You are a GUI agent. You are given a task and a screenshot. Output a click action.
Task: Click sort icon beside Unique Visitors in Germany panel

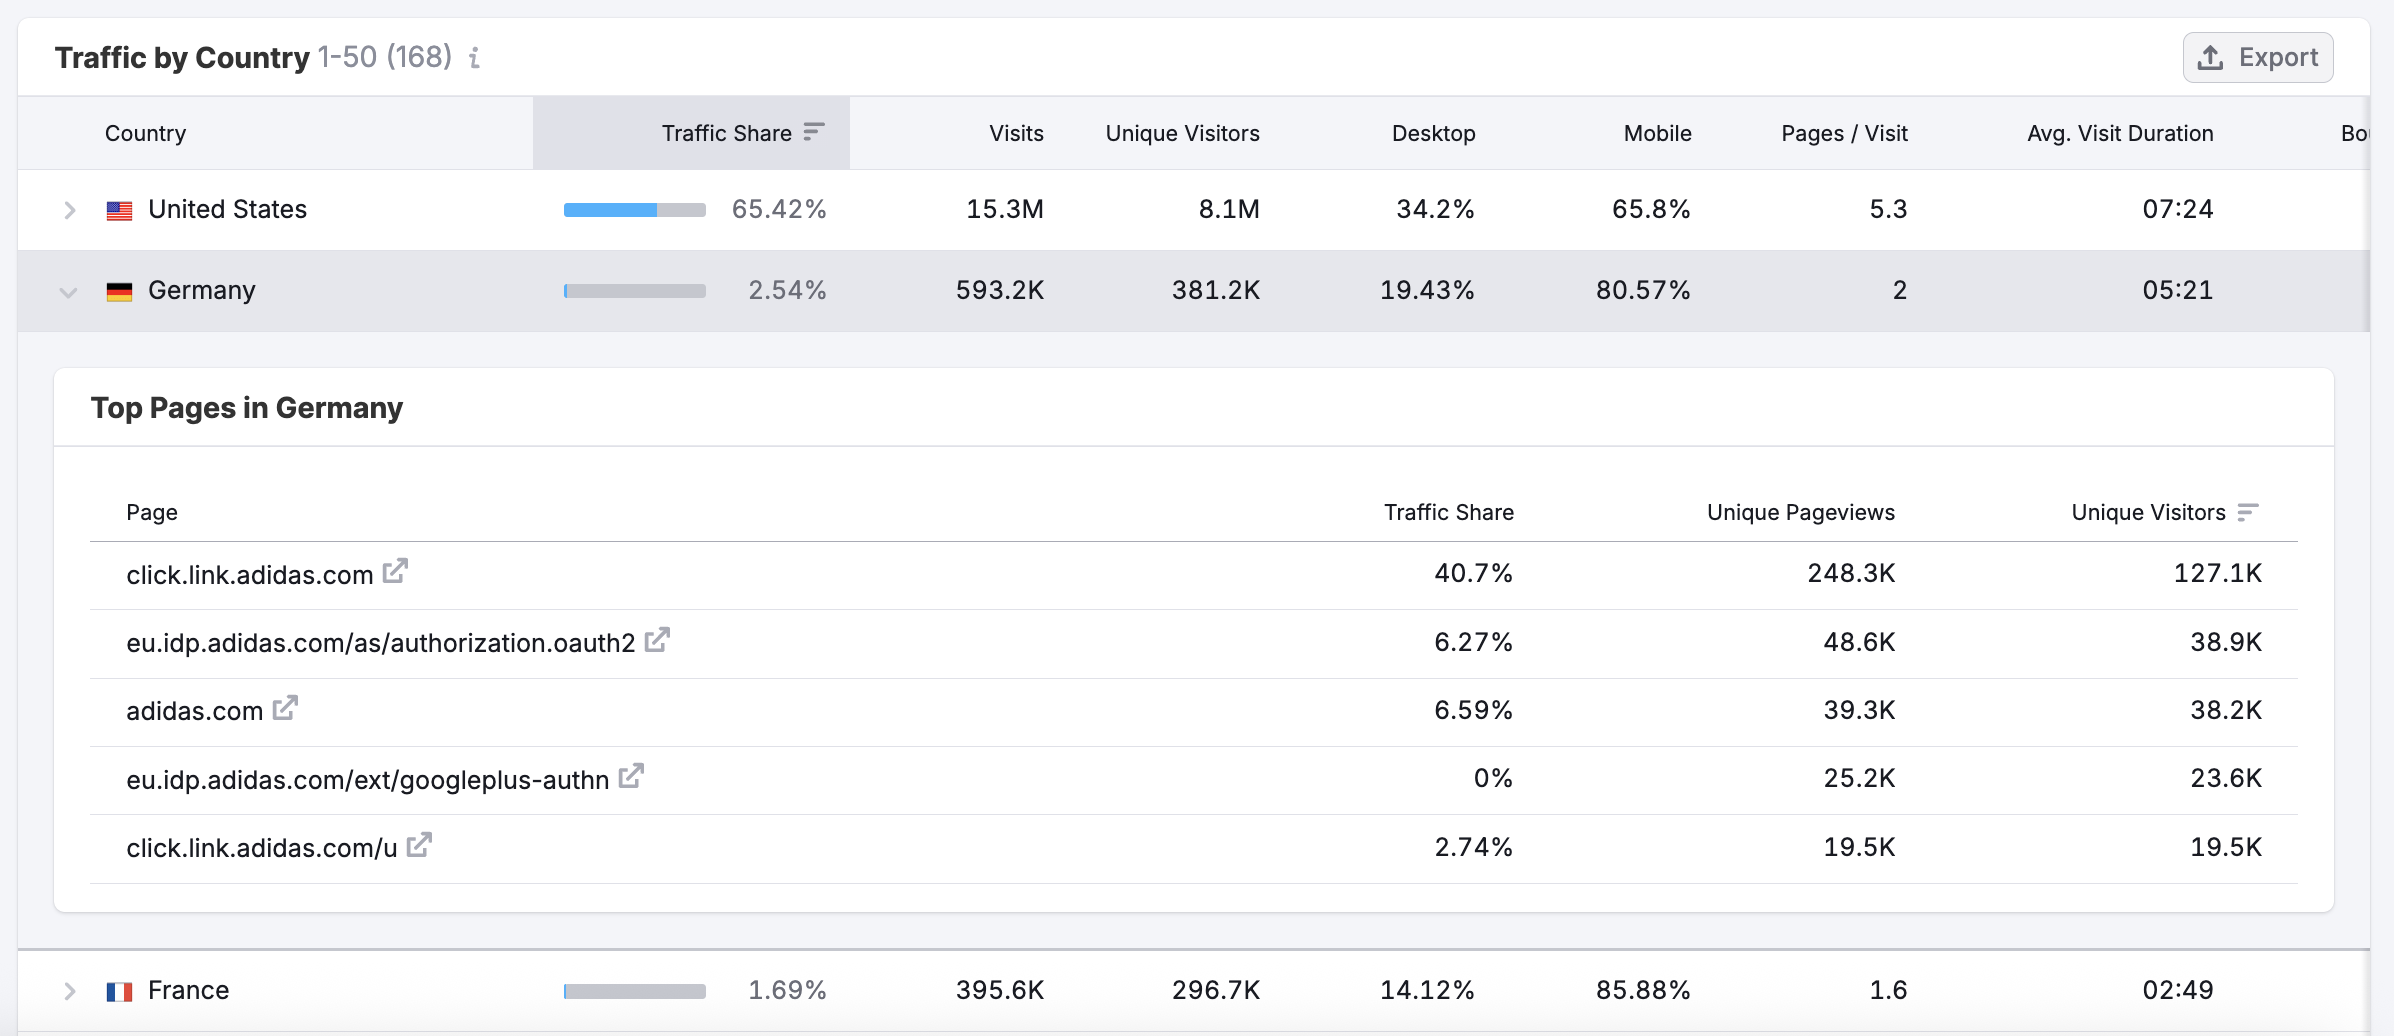pyautogui.click(x=2248, y=512)
